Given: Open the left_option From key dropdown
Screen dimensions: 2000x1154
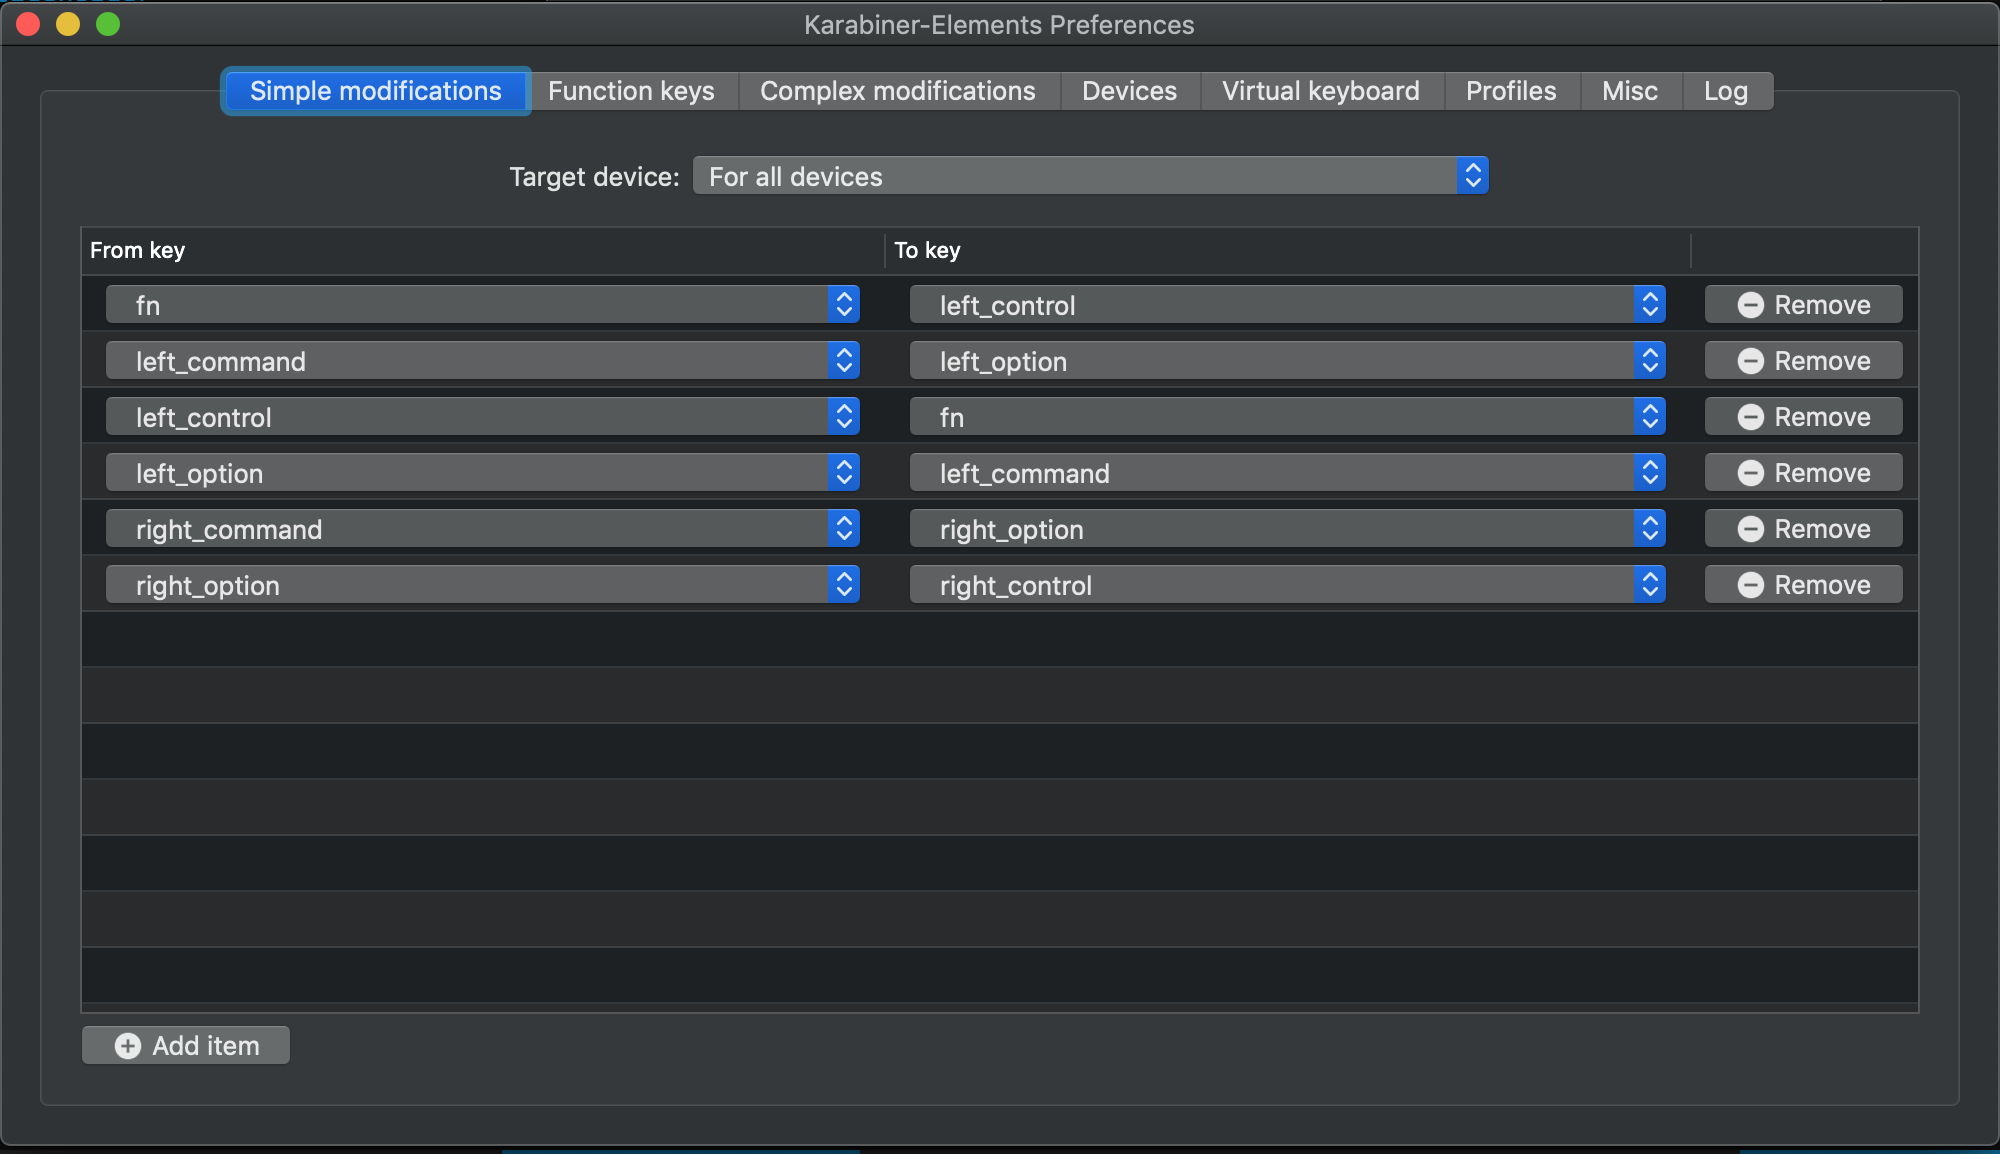Looking at the screenshot, I should (x=482, y=472).
